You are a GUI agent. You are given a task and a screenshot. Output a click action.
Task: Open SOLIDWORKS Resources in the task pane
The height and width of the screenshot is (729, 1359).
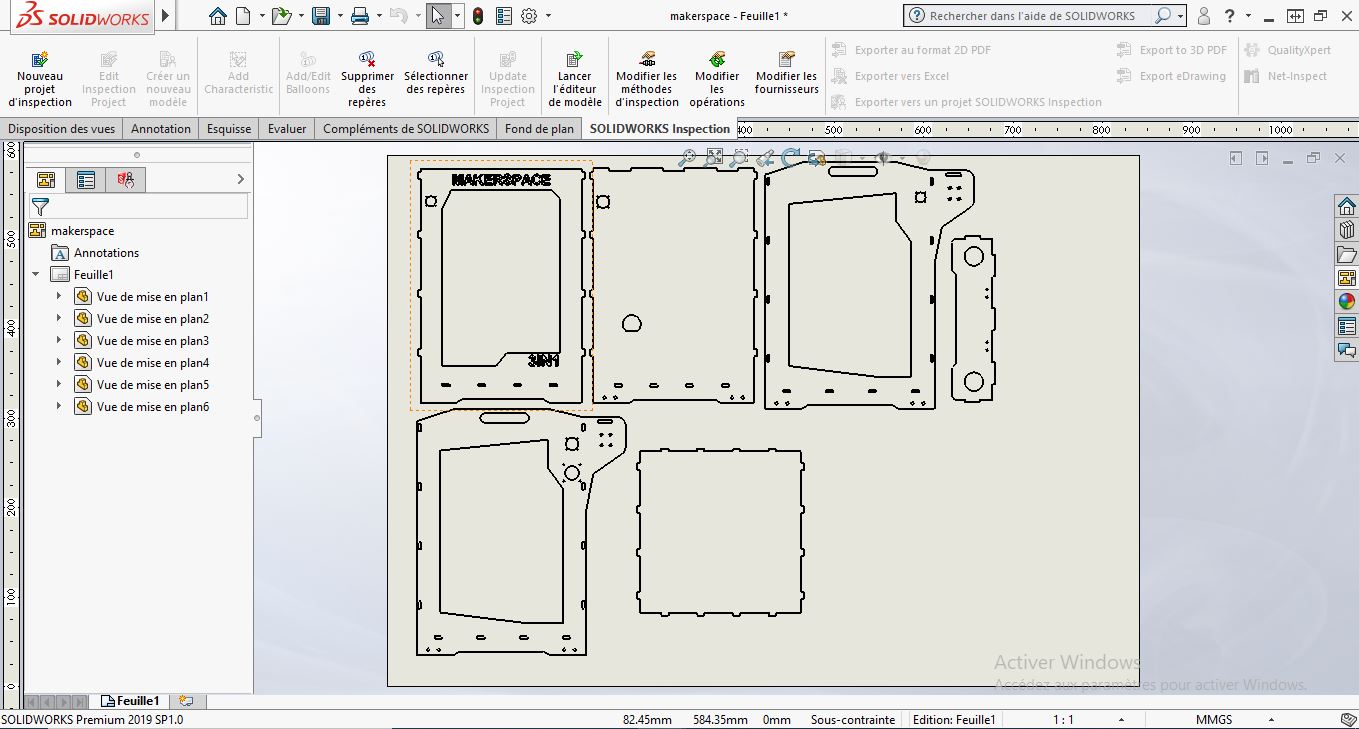(x=1347, y=206)
